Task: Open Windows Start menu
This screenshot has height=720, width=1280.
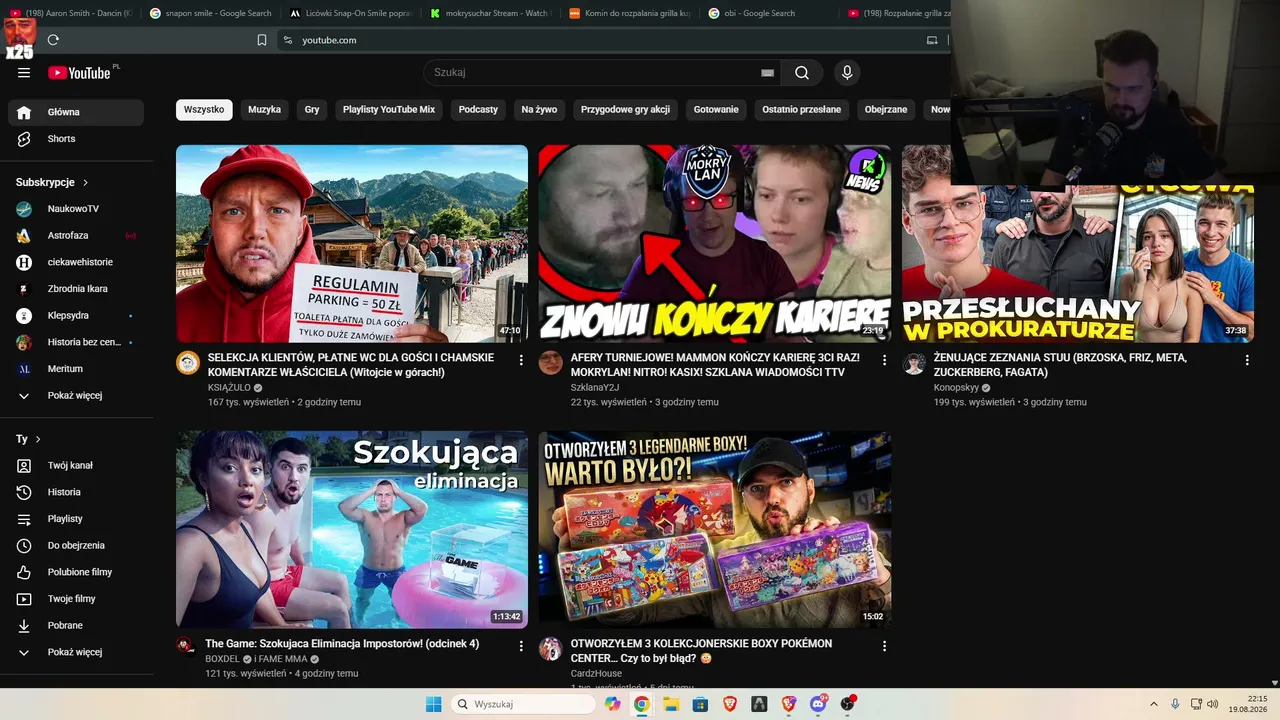Action: 433,704
